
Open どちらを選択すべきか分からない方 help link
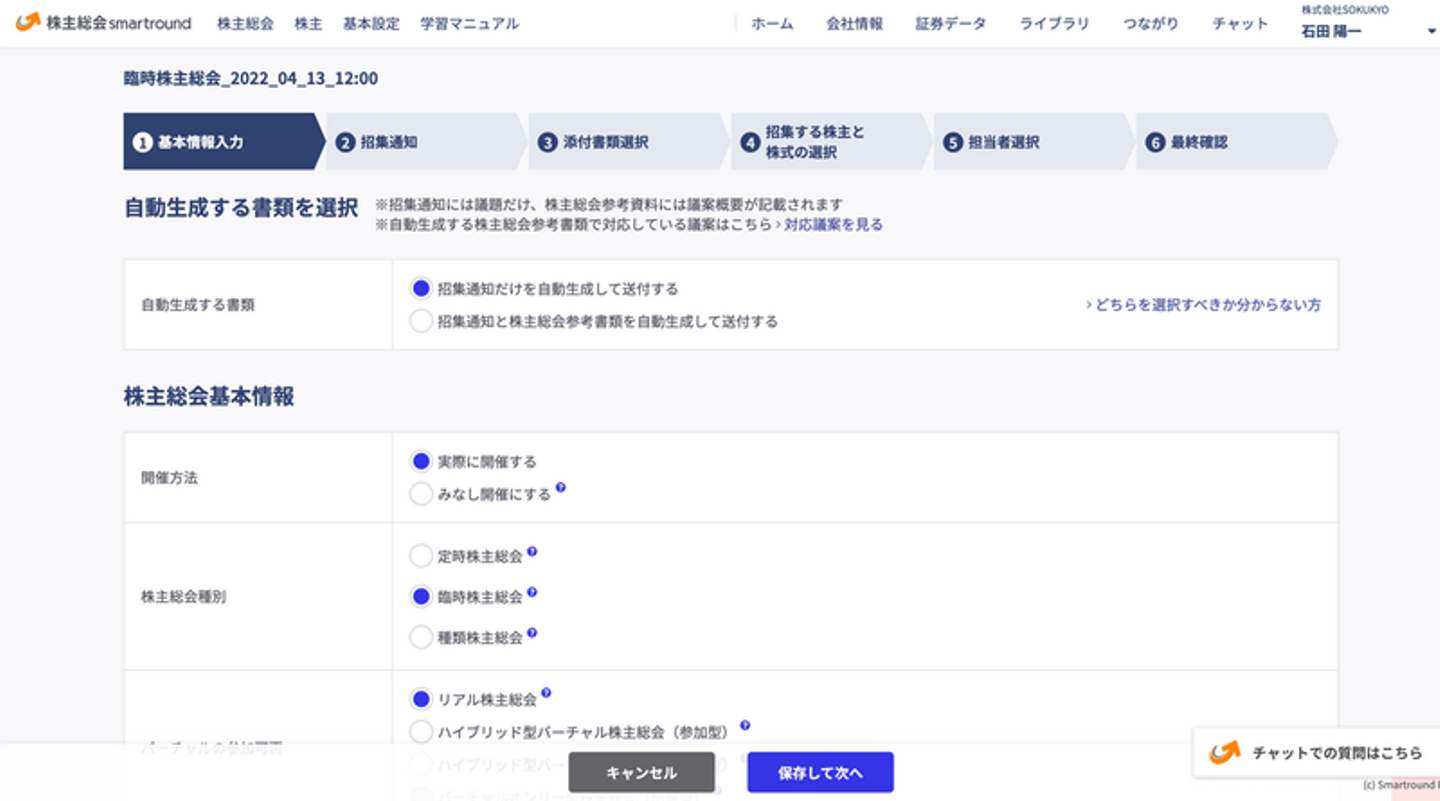pyautogui.click(x=1203, y=305)
